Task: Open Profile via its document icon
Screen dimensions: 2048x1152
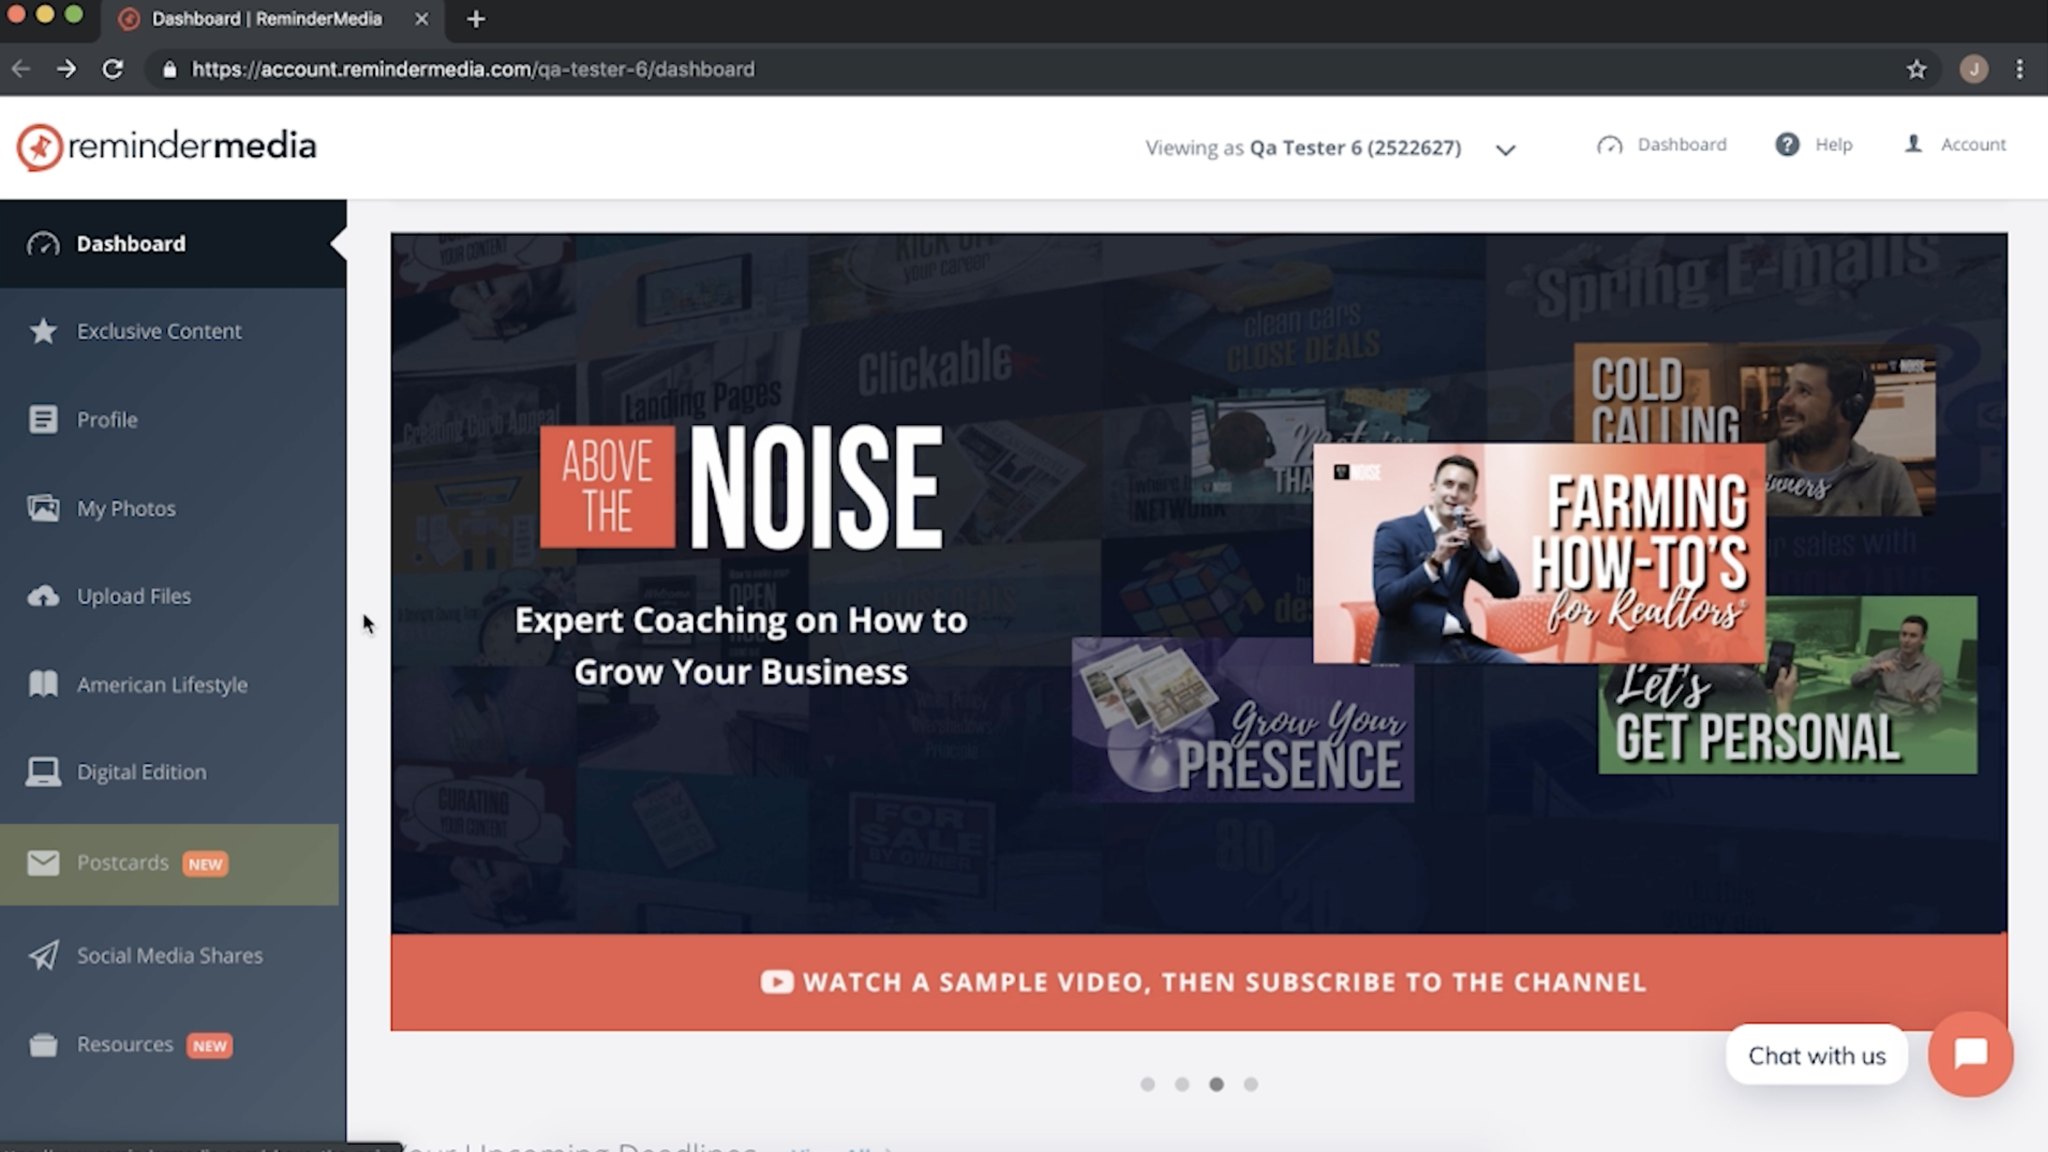Action: point(43,419)
